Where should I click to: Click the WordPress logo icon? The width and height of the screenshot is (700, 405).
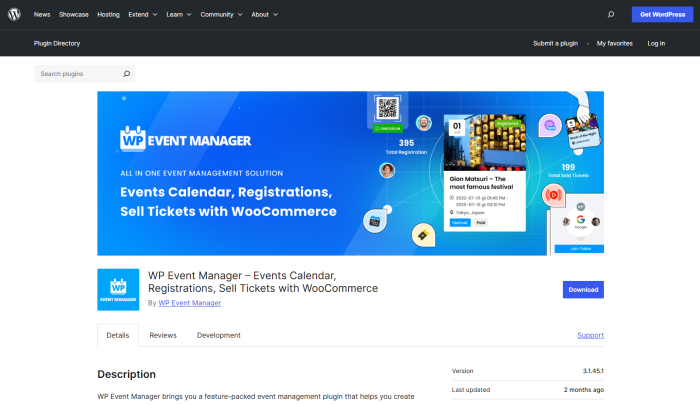click(x=14, y=14)
